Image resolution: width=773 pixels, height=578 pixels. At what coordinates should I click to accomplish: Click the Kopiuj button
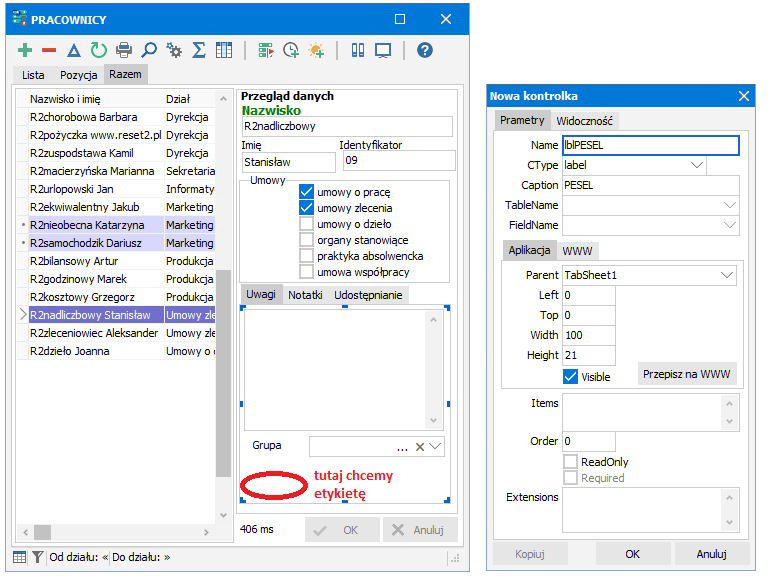pyautogui.click(x=530, y=554)
